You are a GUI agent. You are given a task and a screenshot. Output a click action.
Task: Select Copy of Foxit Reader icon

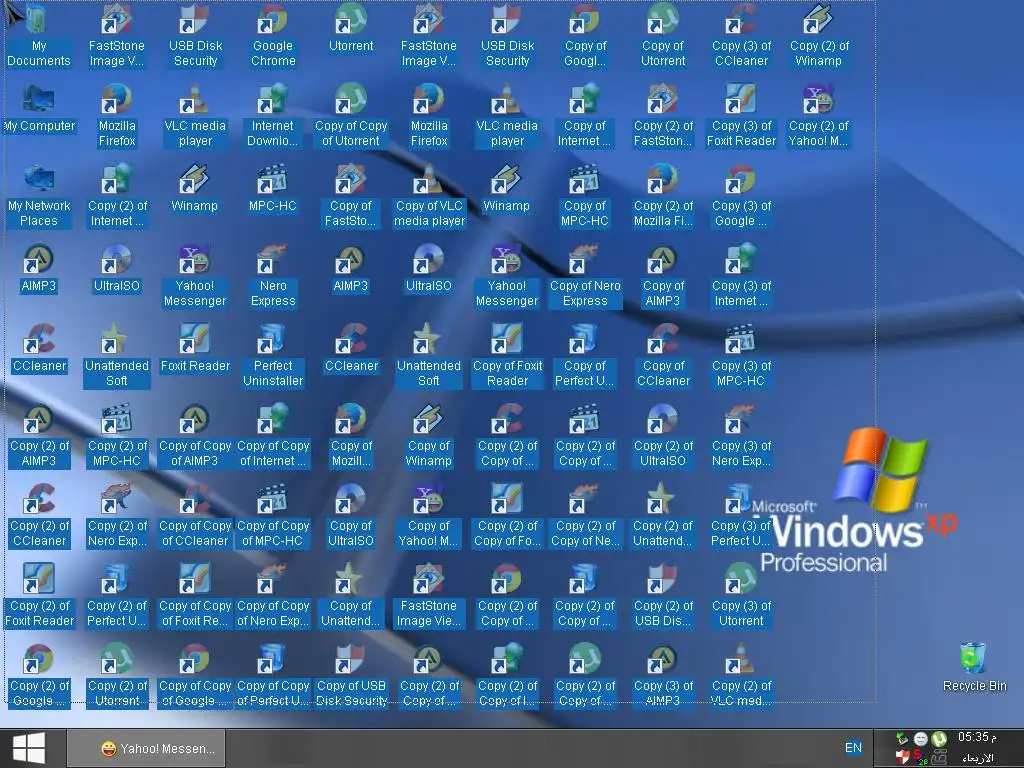pos(507,356)
